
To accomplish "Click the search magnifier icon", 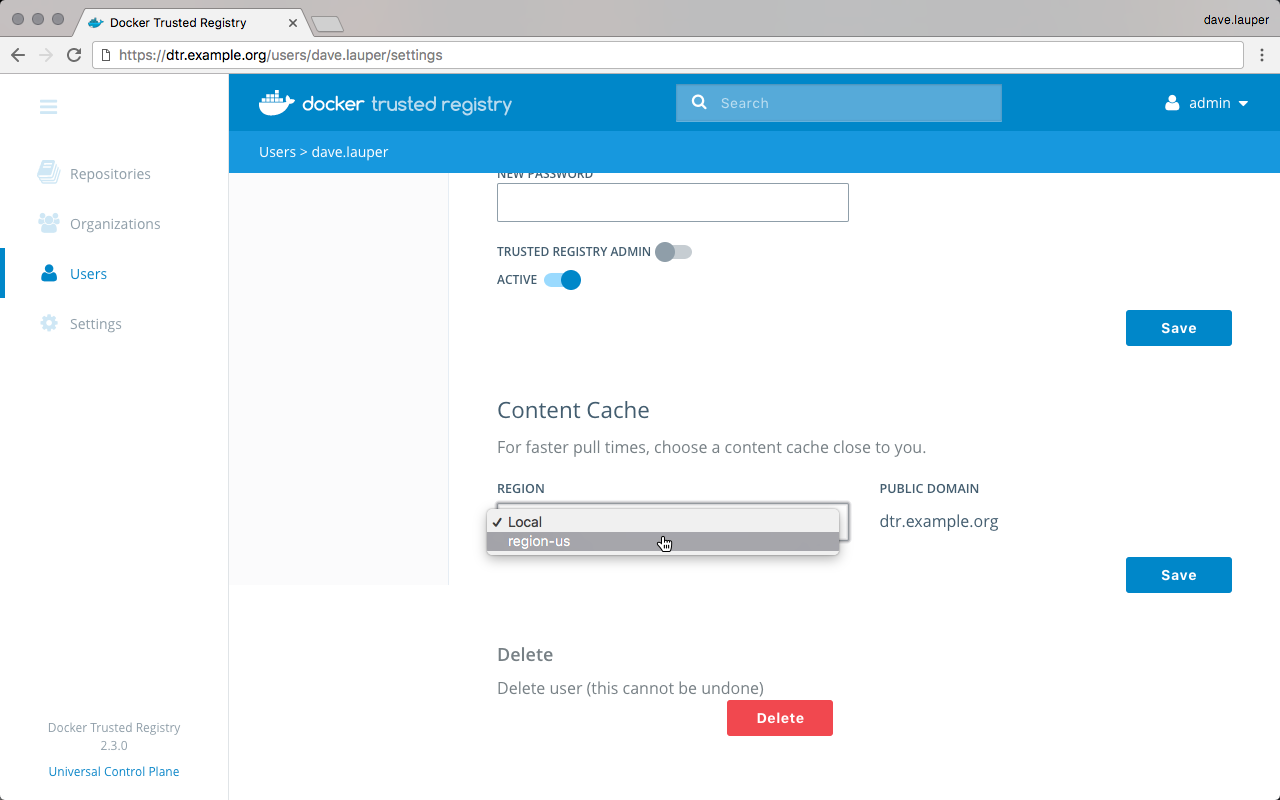I will pyautogui.click(x=699, y=102).
